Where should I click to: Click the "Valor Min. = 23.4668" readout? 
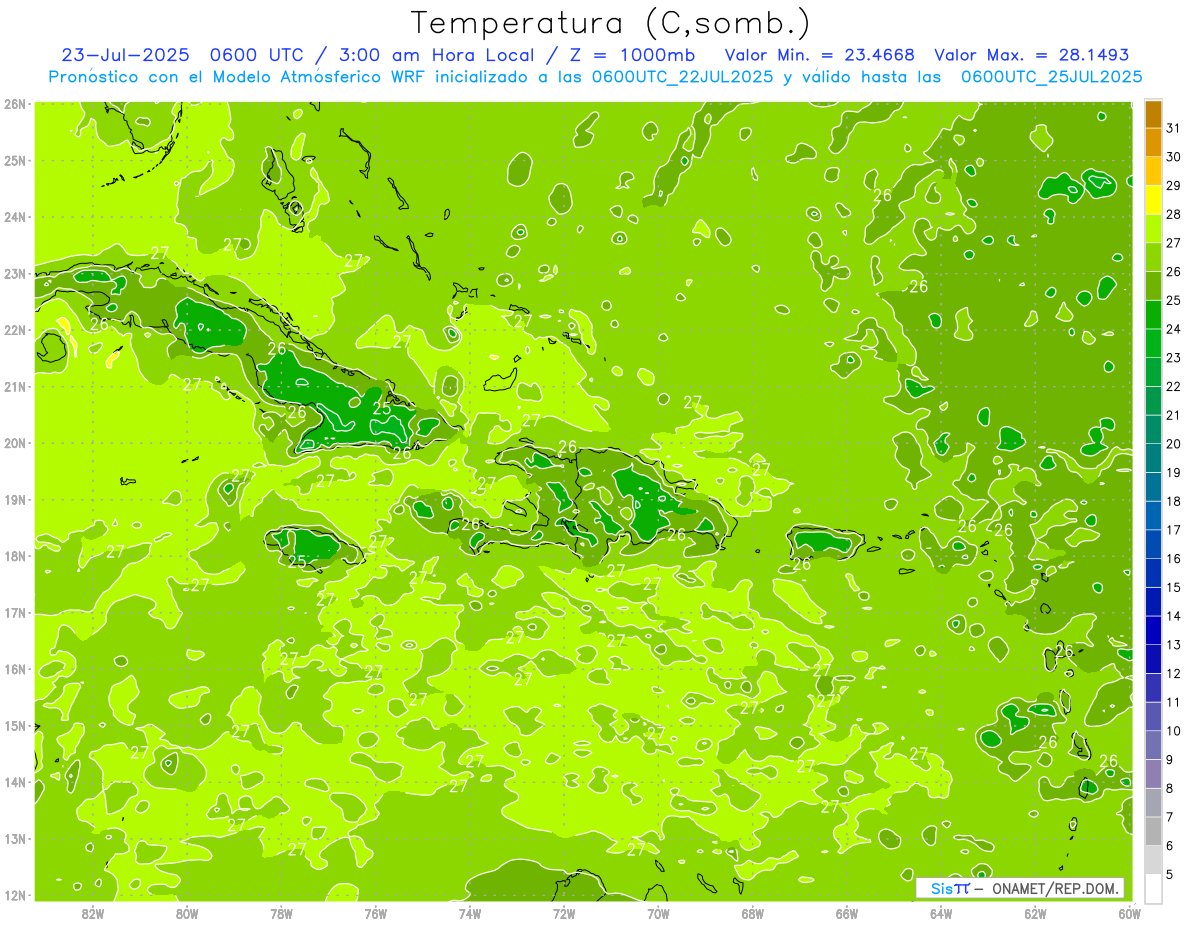point(819,55)
